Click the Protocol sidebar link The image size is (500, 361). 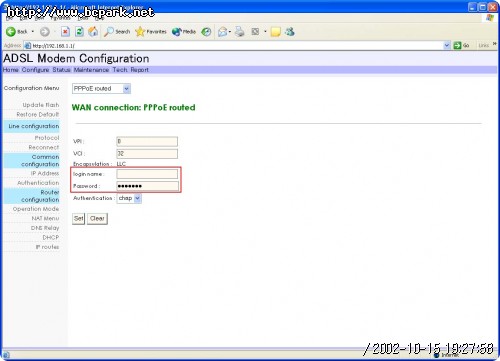[47, 138]
